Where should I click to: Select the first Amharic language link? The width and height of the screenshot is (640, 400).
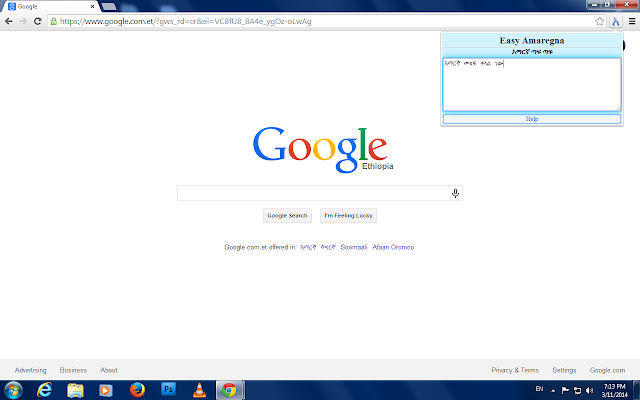(x=308, y=247)
